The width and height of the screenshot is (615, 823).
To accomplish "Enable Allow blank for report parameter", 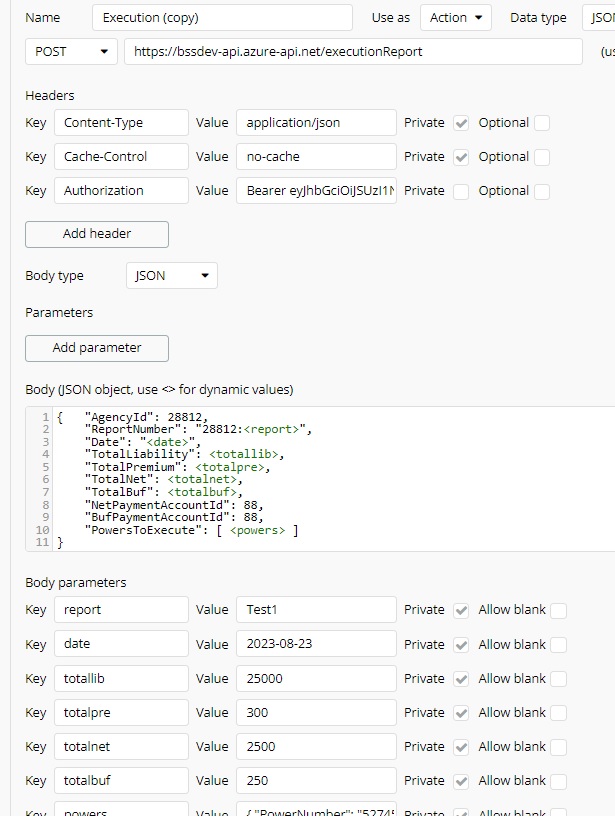I will click(x=558, y=610).
